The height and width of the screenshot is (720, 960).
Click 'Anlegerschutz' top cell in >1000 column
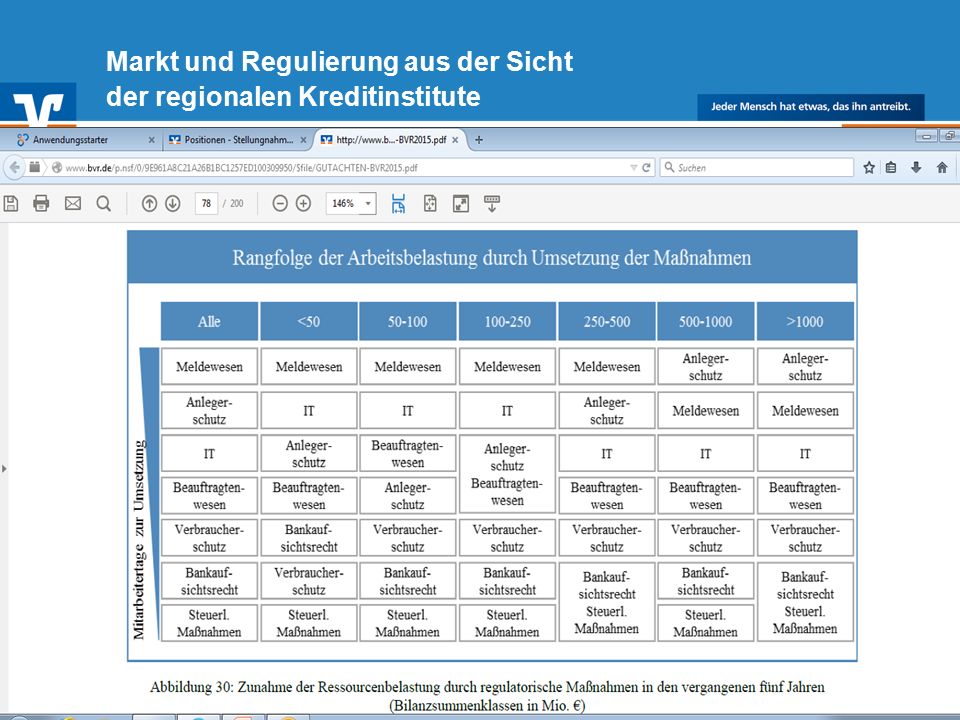point(805,367)
